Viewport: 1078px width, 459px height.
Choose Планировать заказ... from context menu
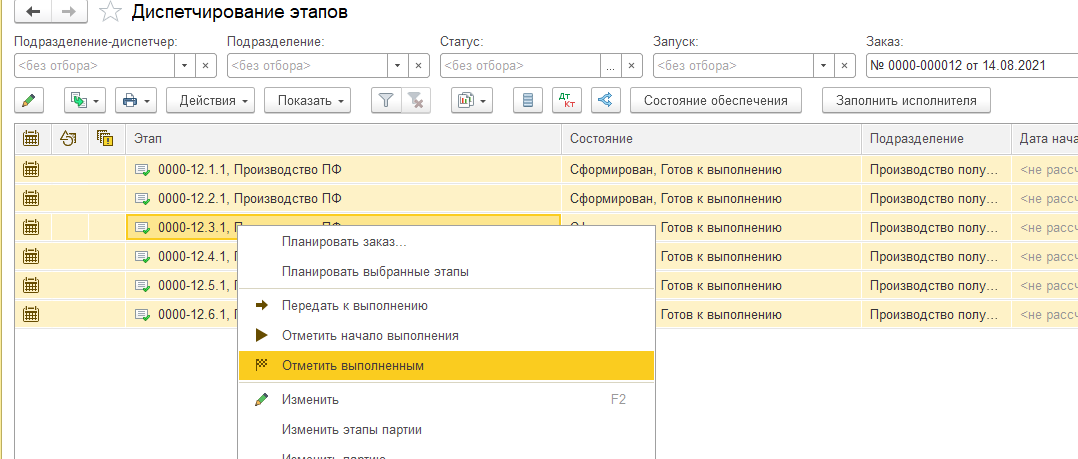point(446,241)
